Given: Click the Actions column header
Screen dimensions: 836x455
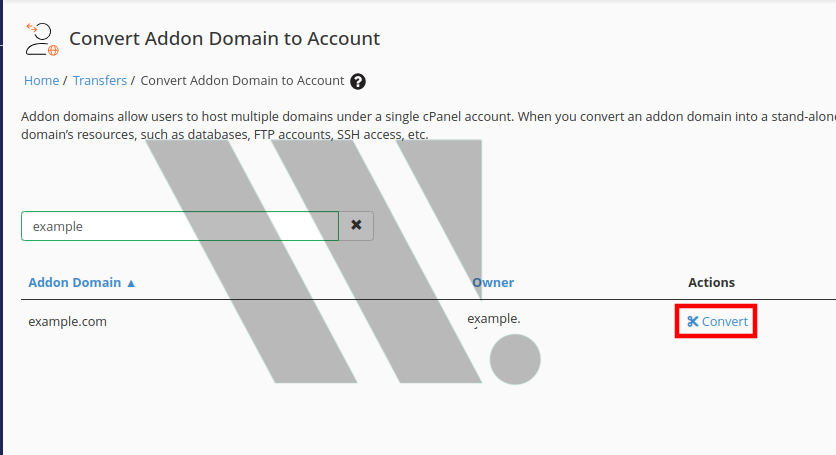Looking at the screenshot, I should (711, 283).
